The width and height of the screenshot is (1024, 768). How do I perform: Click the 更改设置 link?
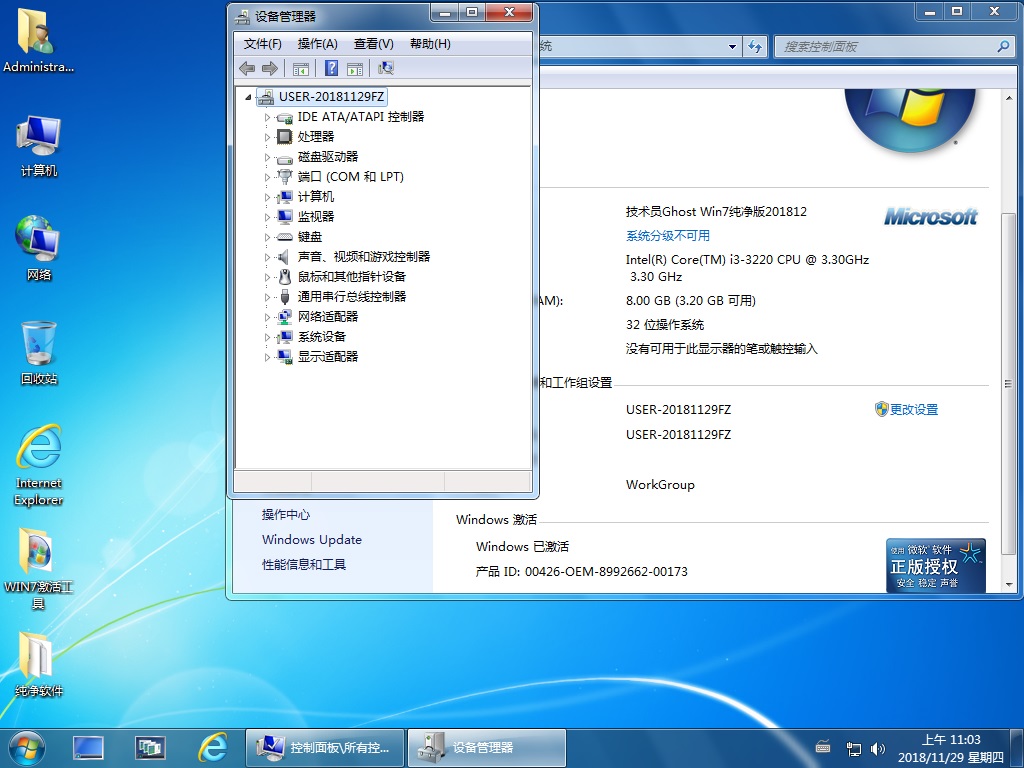pyautogui.click(x=913, y=410)
